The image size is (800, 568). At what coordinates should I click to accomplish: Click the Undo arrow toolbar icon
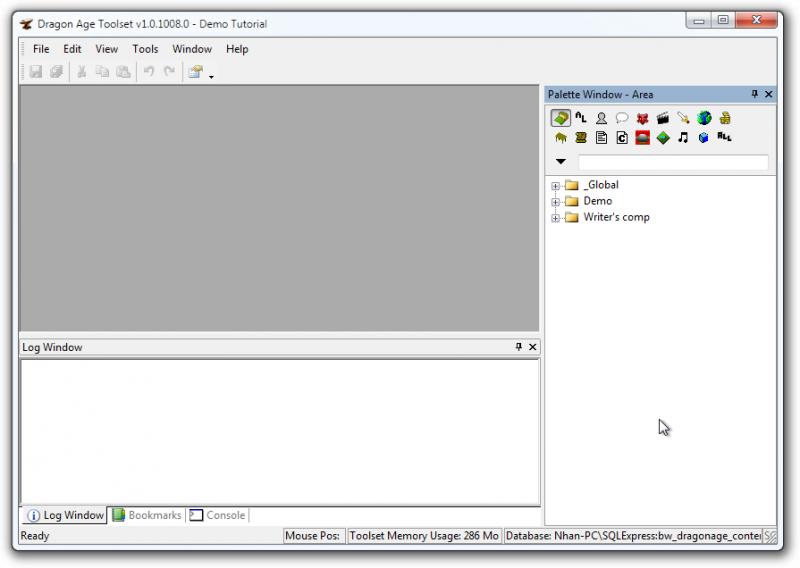tap(149, 71)
